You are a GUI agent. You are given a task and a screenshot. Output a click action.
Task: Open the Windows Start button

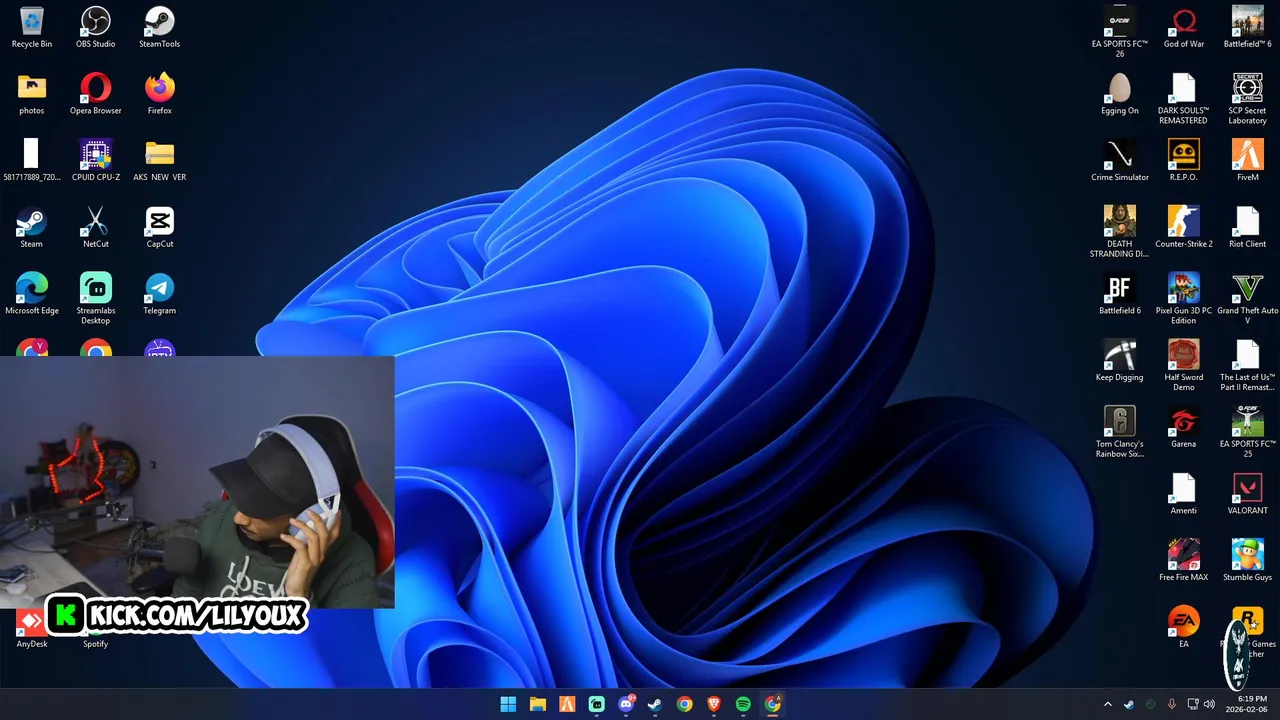tap(508, 704)
